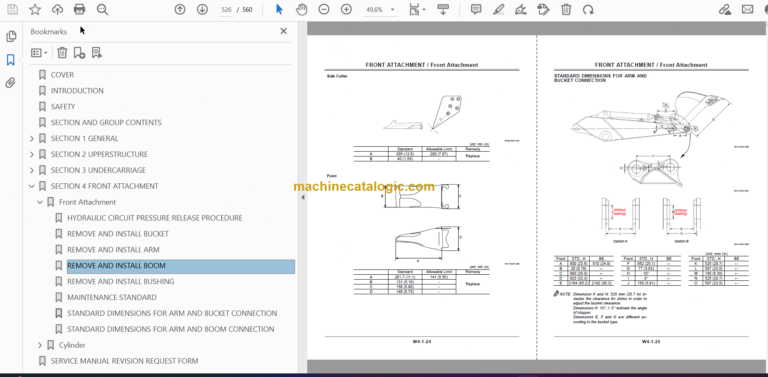Screen dimensions: 768x377
Task: Click the scrolling mode keyboard icon
Action: pyautogui.click(x=443, y=9)
